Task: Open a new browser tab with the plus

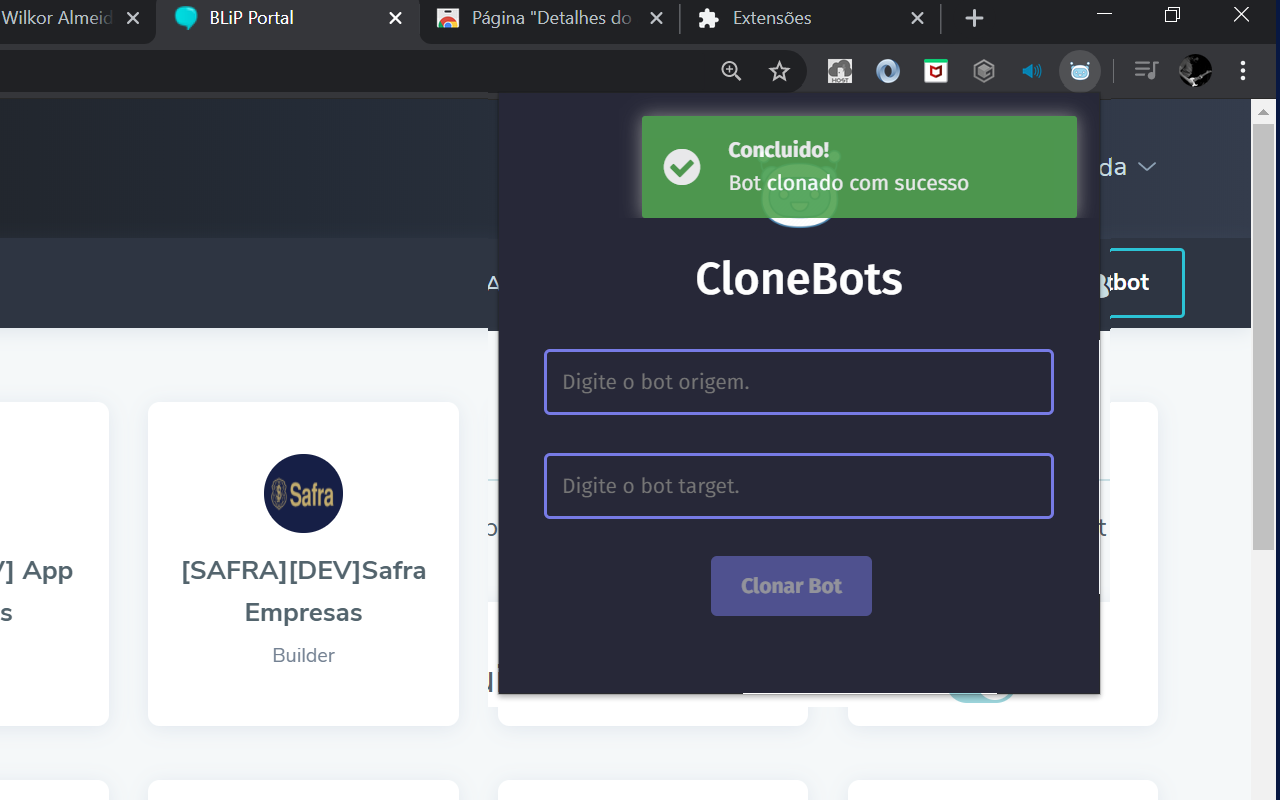Action: pyautogui.click(x=973, y=18)
